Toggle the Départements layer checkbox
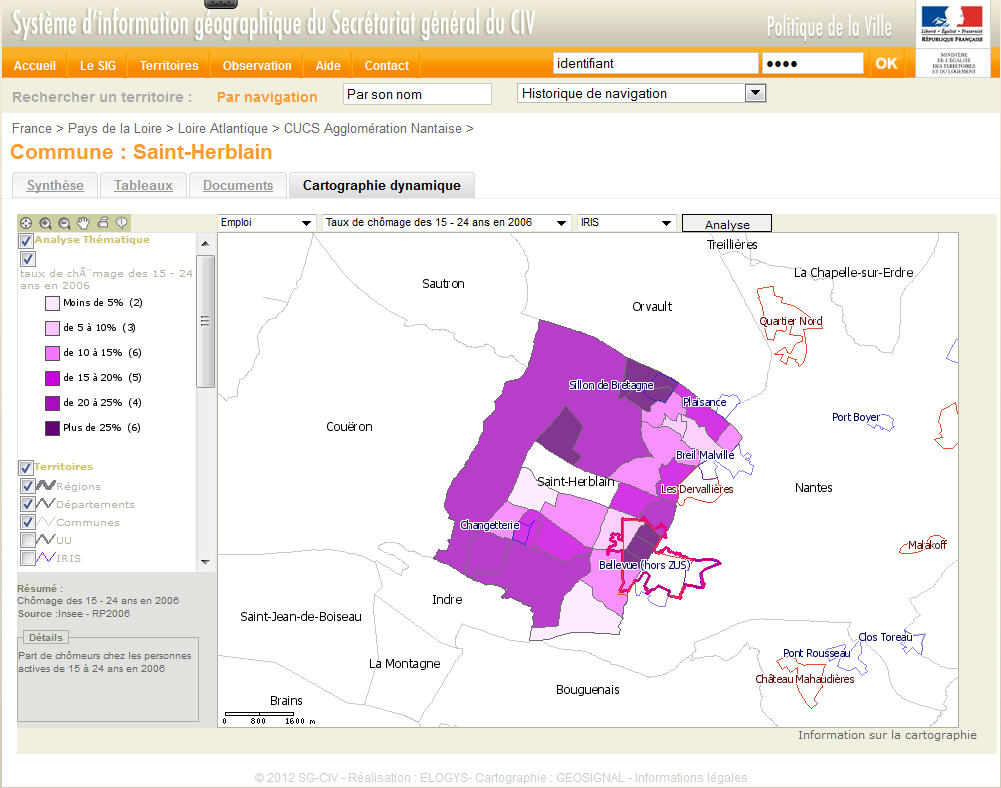Screen dimensions: 1001x788 [x=27, y=504]
